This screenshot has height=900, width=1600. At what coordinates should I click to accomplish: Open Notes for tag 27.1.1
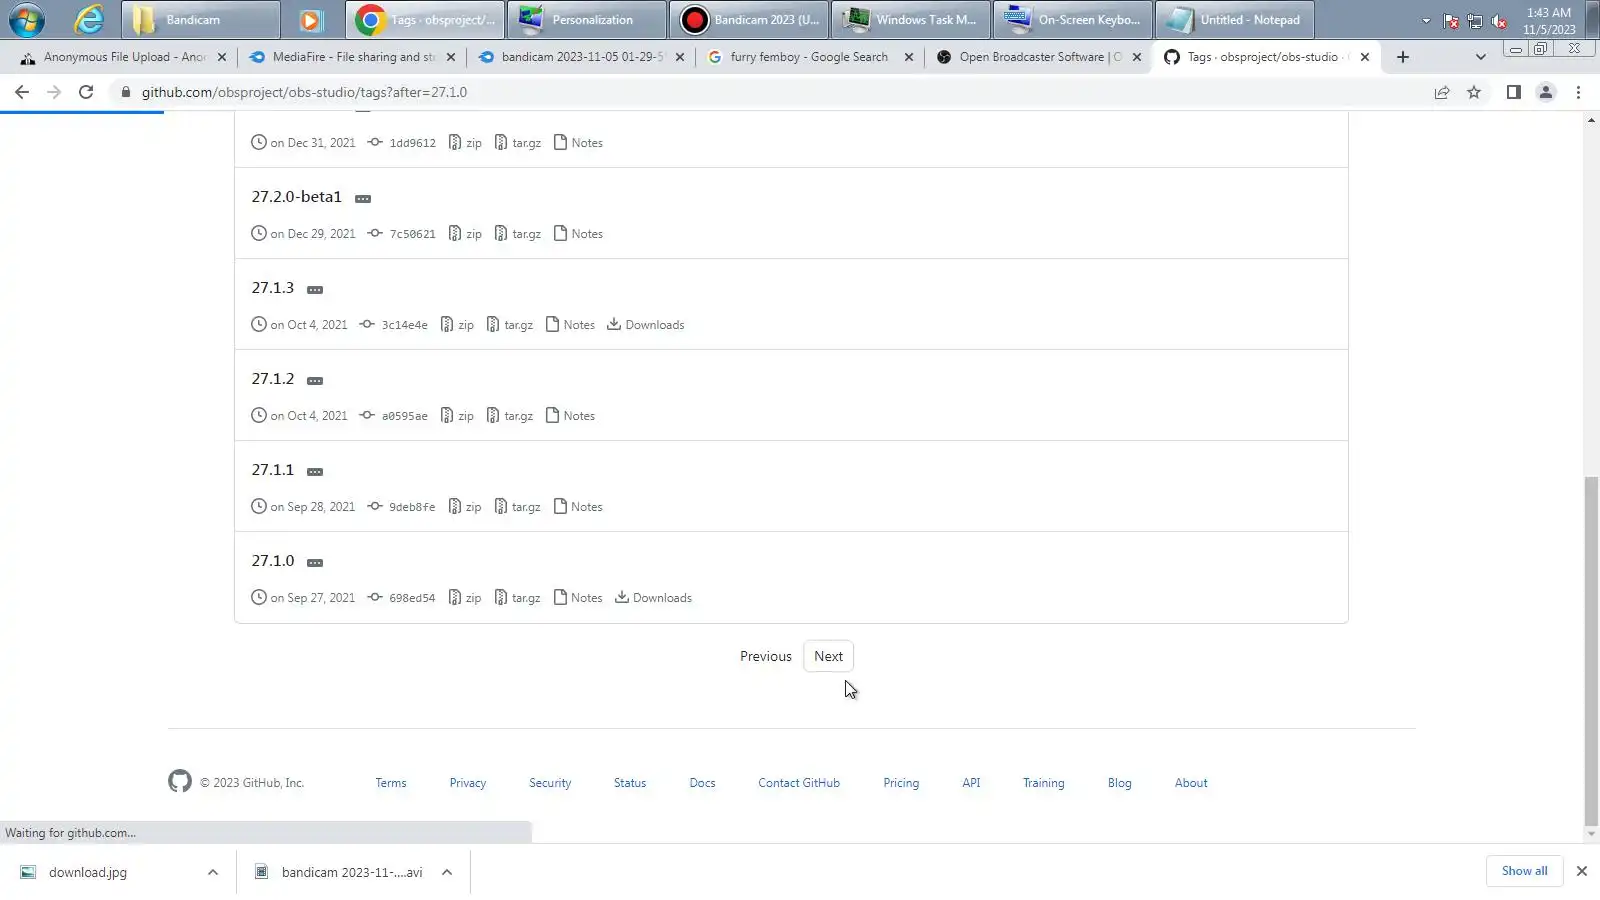point(578,507)
